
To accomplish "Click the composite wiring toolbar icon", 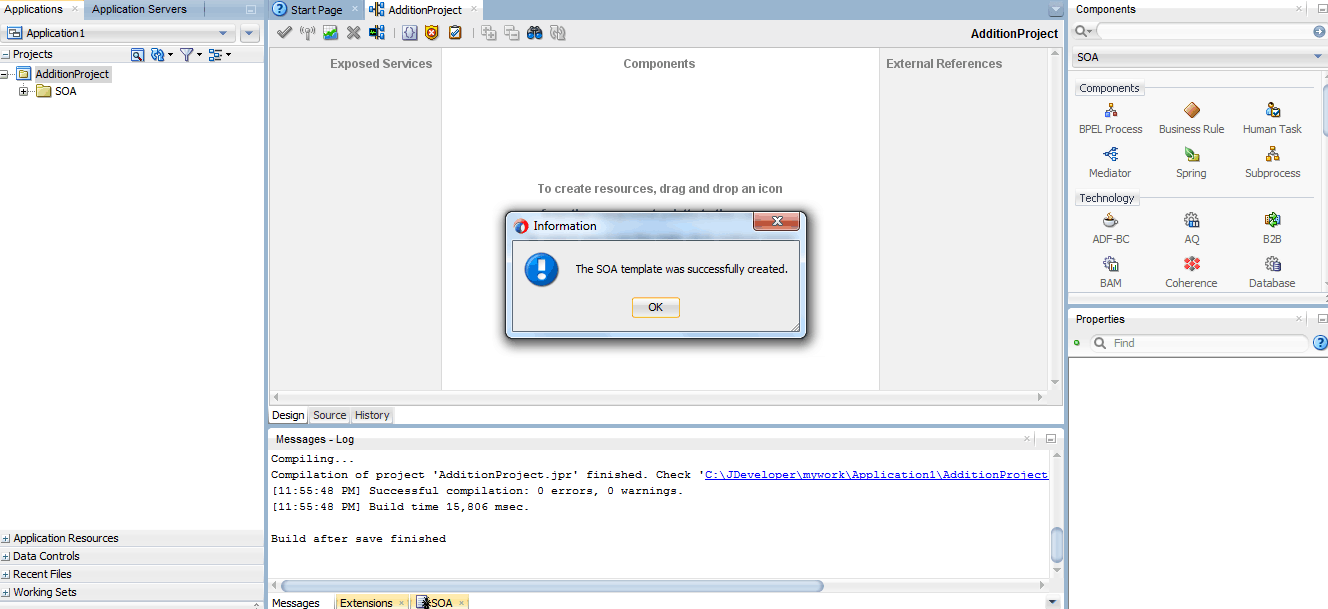I will [x=376, y=33].
